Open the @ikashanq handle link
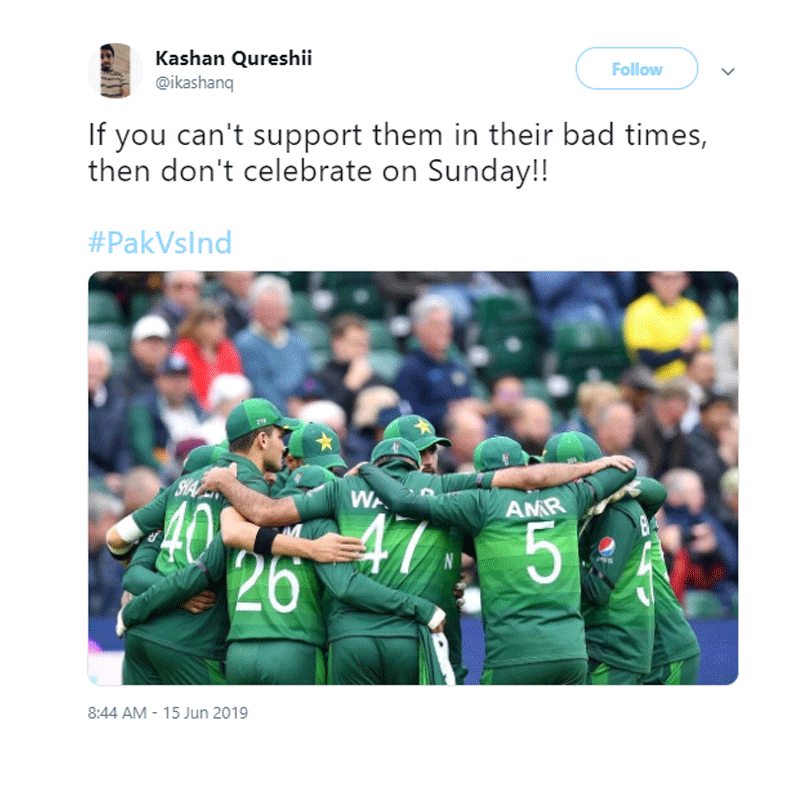The width and height of the screenshot is (800, 800). pyautogui.click(x=194, y=83)
